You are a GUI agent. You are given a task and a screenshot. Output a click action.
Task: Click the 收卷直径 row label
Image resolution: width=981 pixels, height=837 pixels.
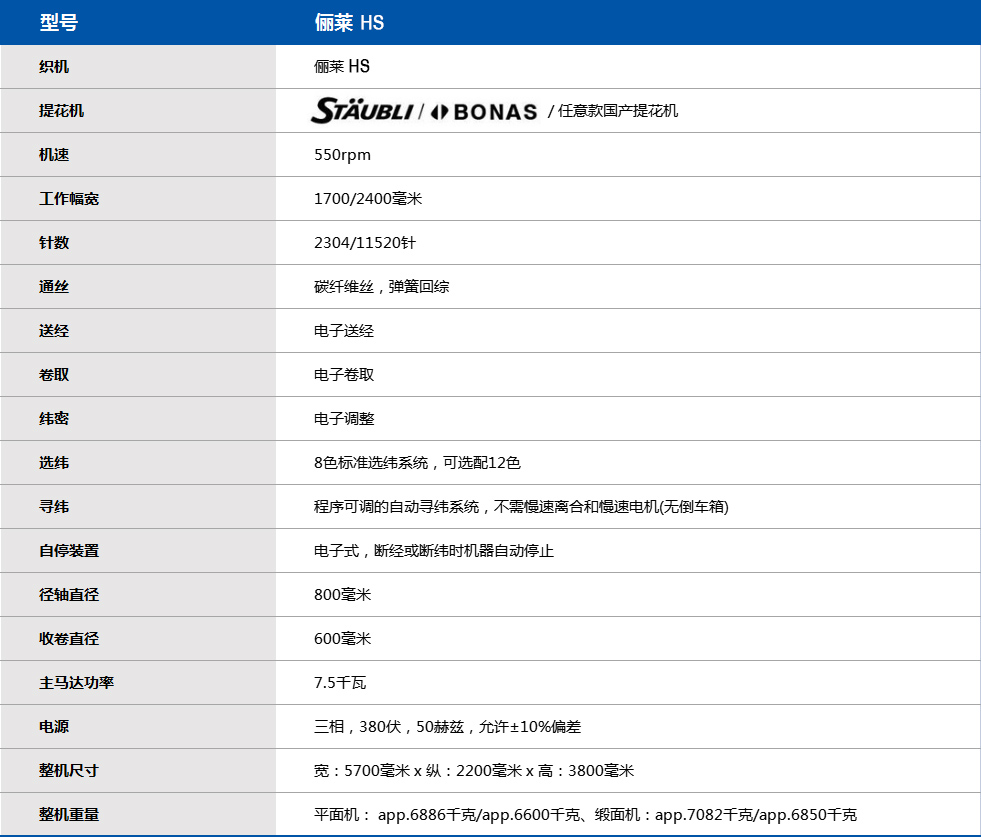(x=69, y=639)
